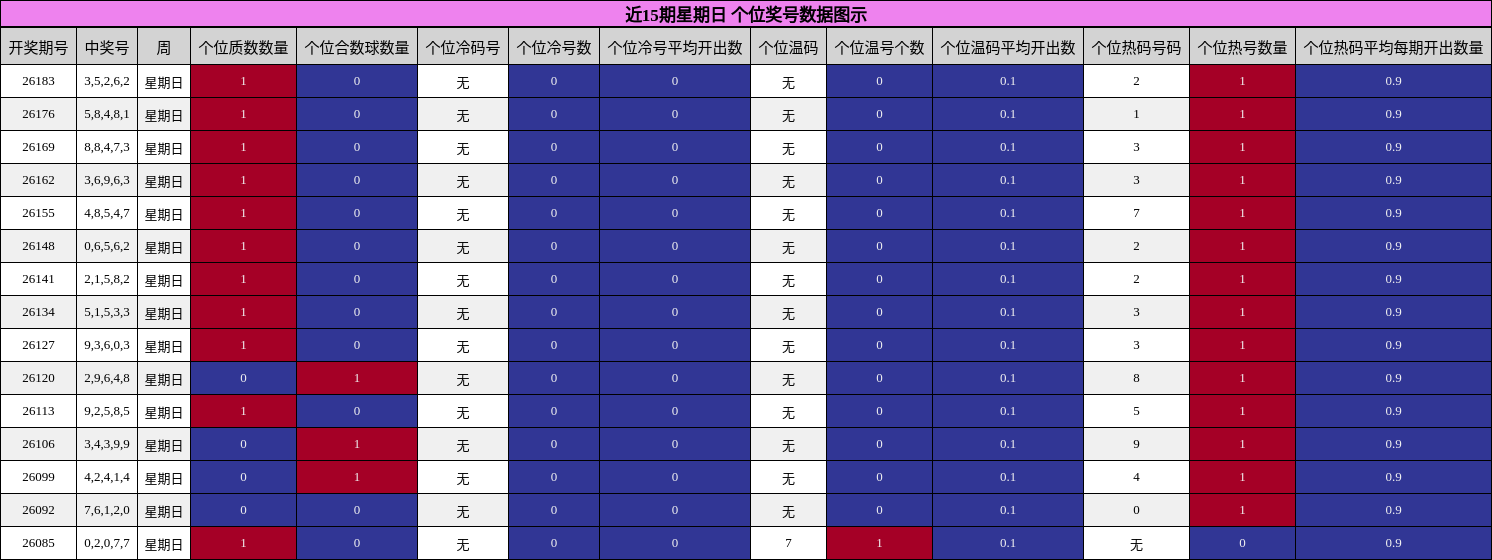
Task: Click winning number 4,8,5,4,7
Action: coord(107,213)
